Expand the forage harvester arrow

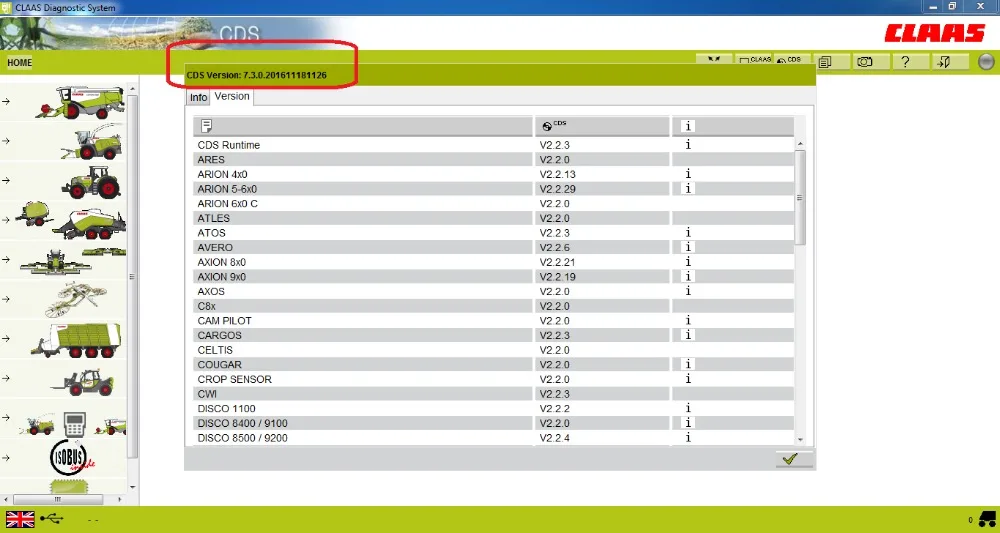tap(6, 141)
